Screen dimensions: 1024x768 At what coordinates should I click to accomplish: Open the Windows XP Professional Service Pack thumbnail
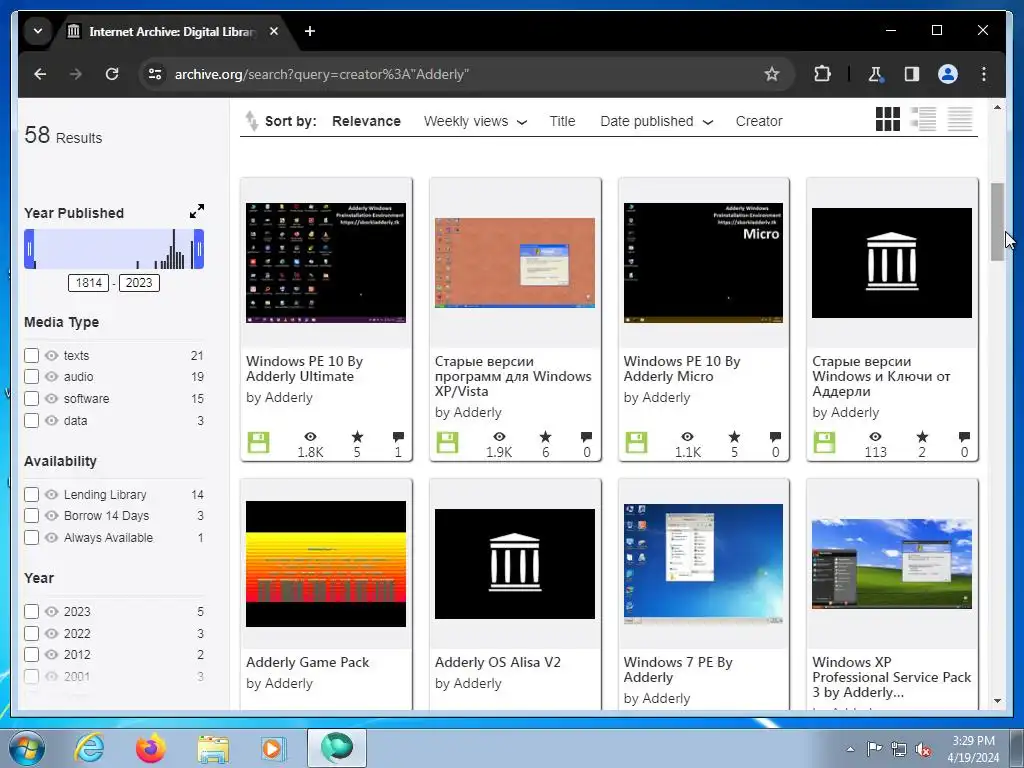(x=891, y=564)
